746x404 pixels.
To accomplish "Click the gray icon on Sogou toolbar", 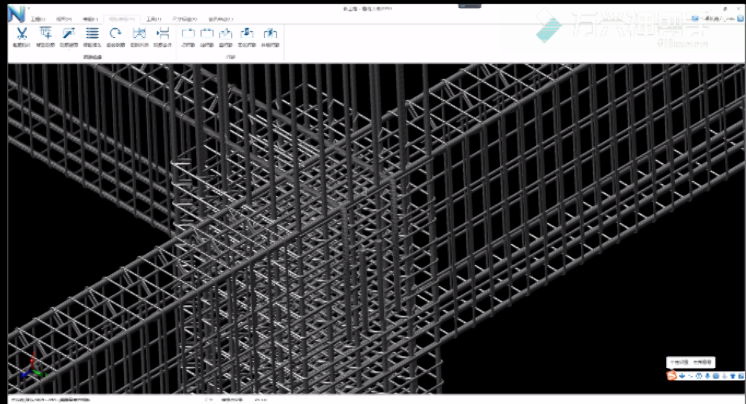I will tap(725, 376).
